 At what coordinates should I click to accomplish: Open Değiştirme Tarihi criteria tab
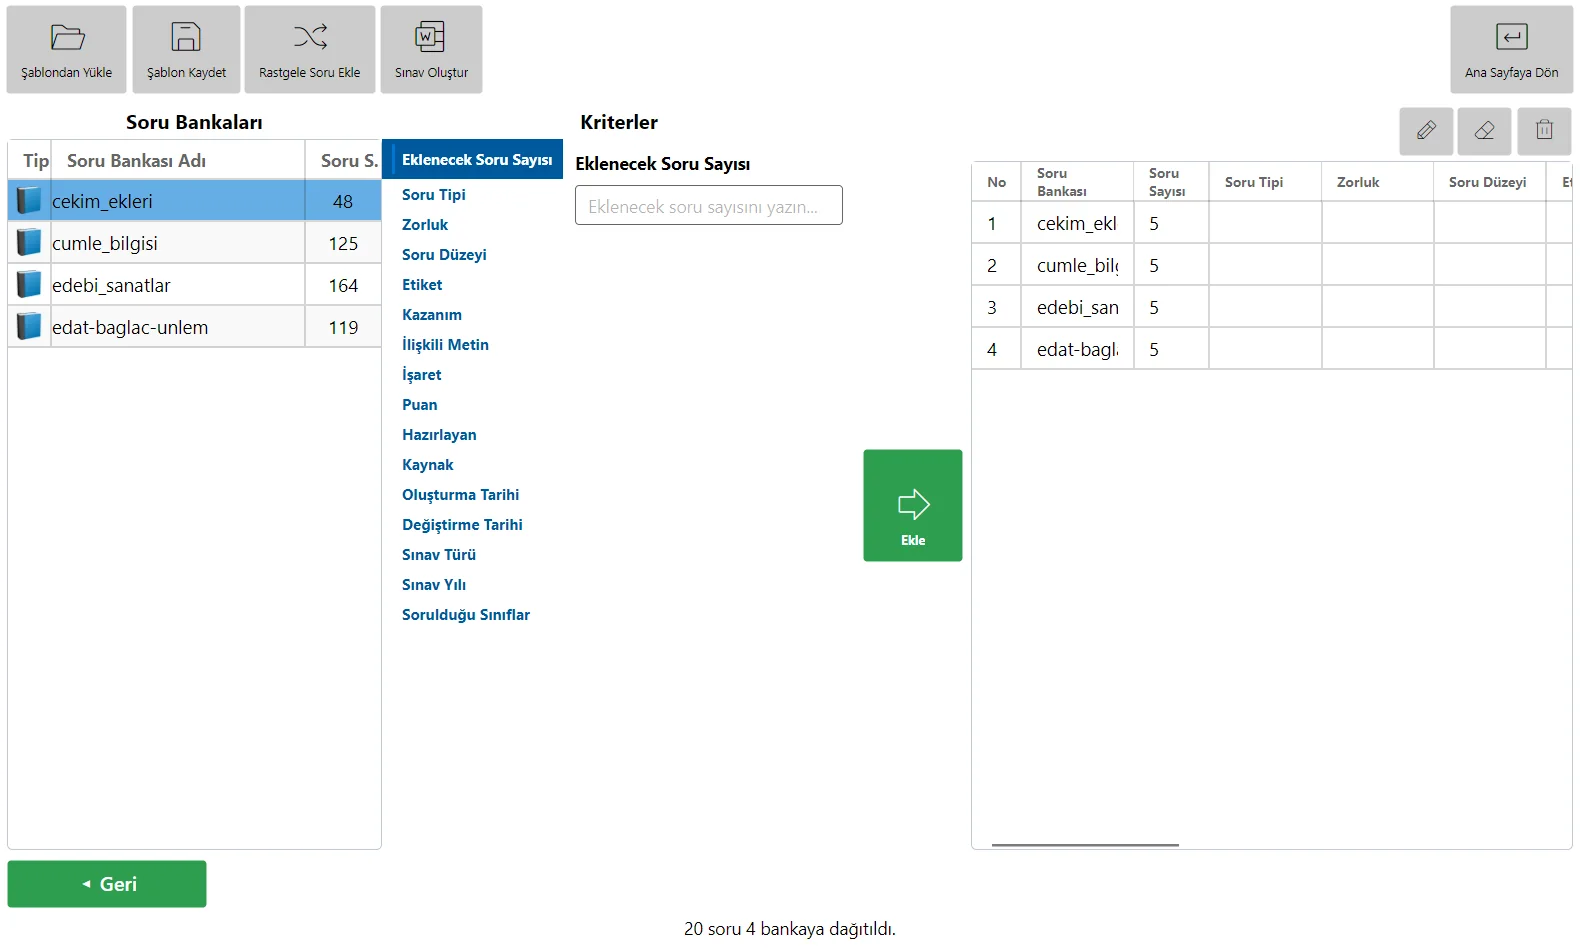pyautogui.click(x=462, y=525)
